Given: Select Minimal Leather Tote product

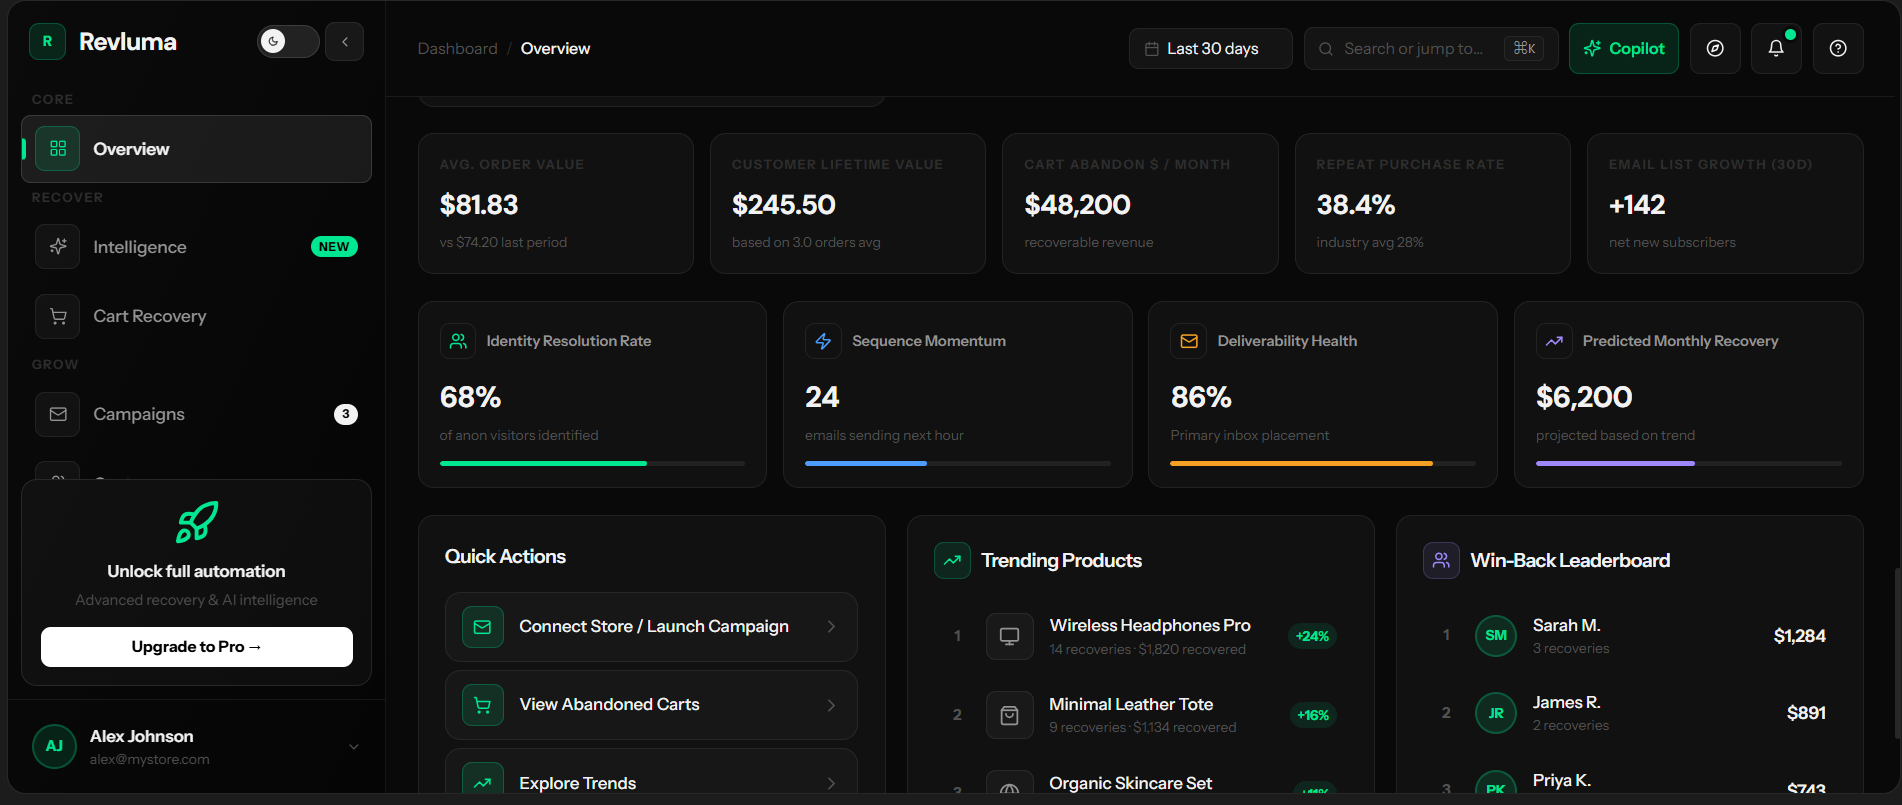Looking at the screenshot, I should pyautogui.click(x=1140, y=715).
